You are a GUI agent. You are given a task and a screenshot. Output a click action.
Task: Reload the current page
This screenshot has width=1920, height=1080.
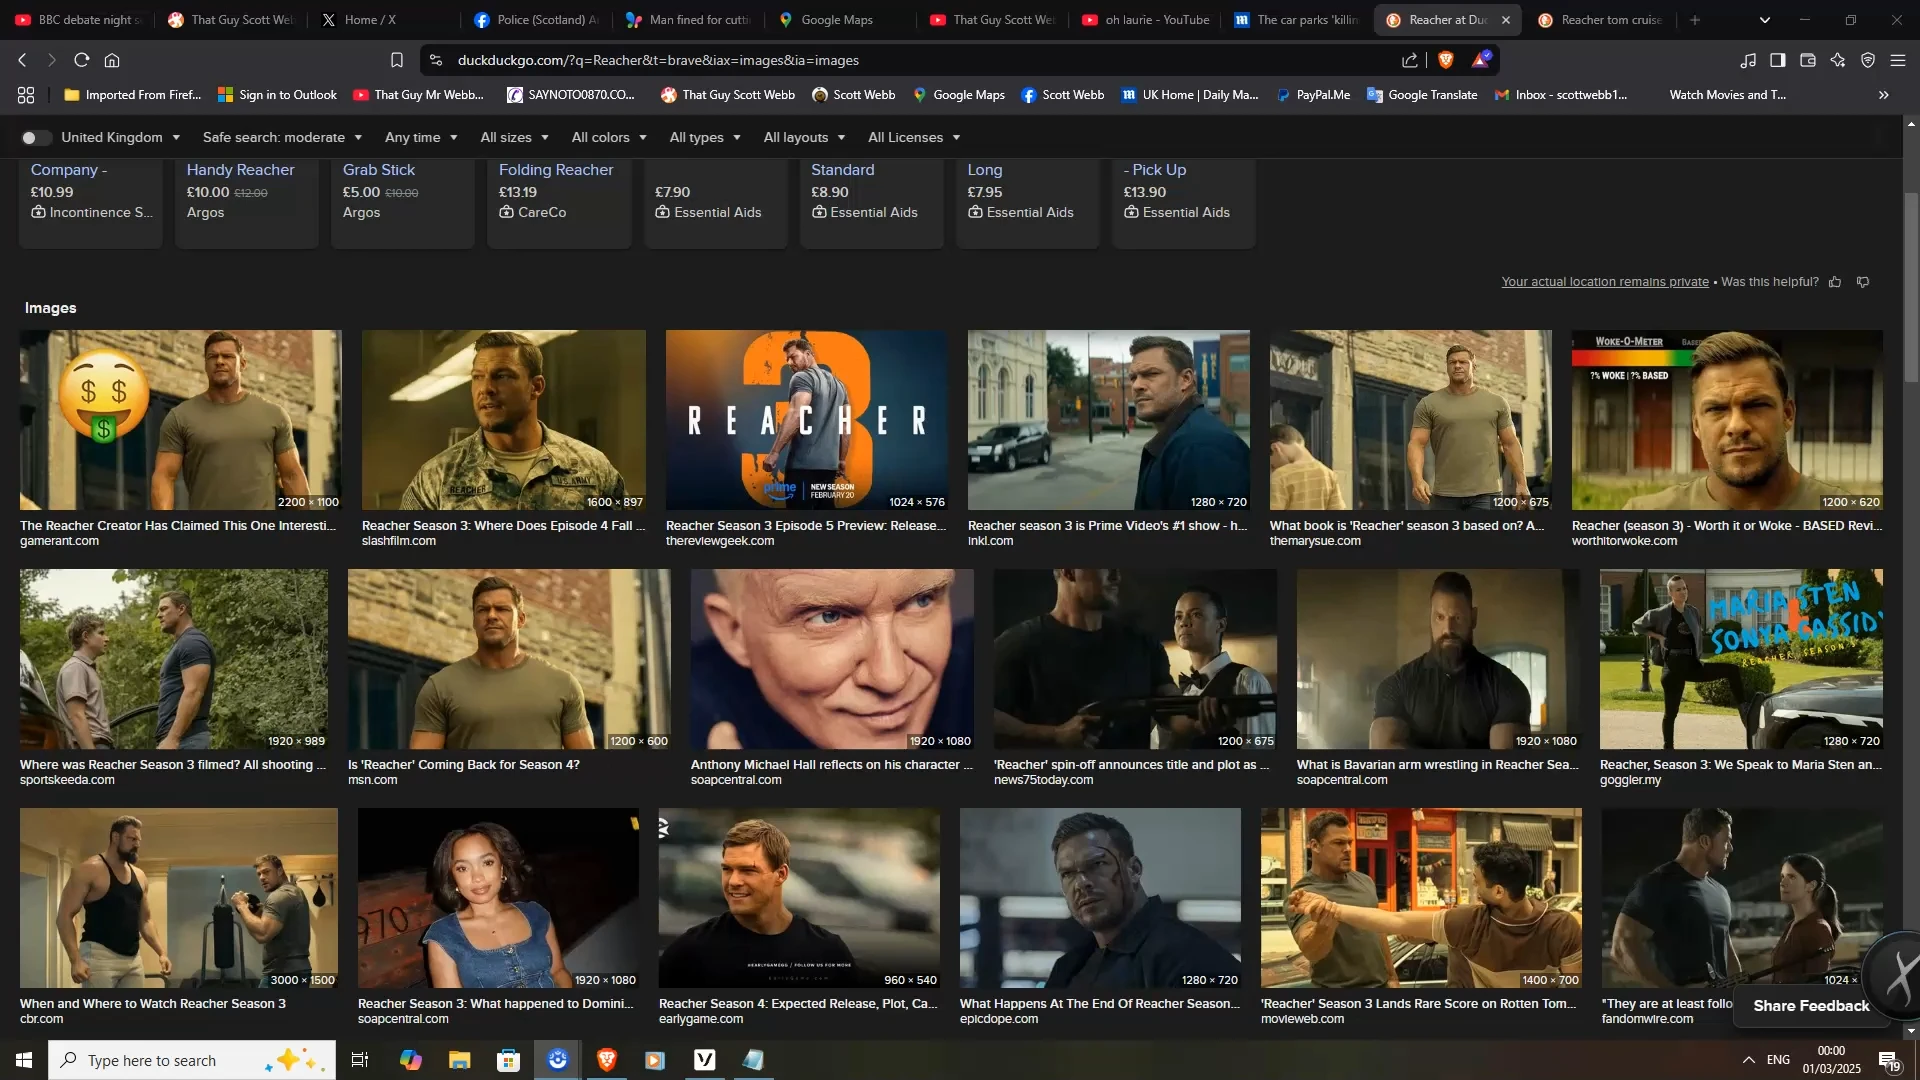pos(82,60)
